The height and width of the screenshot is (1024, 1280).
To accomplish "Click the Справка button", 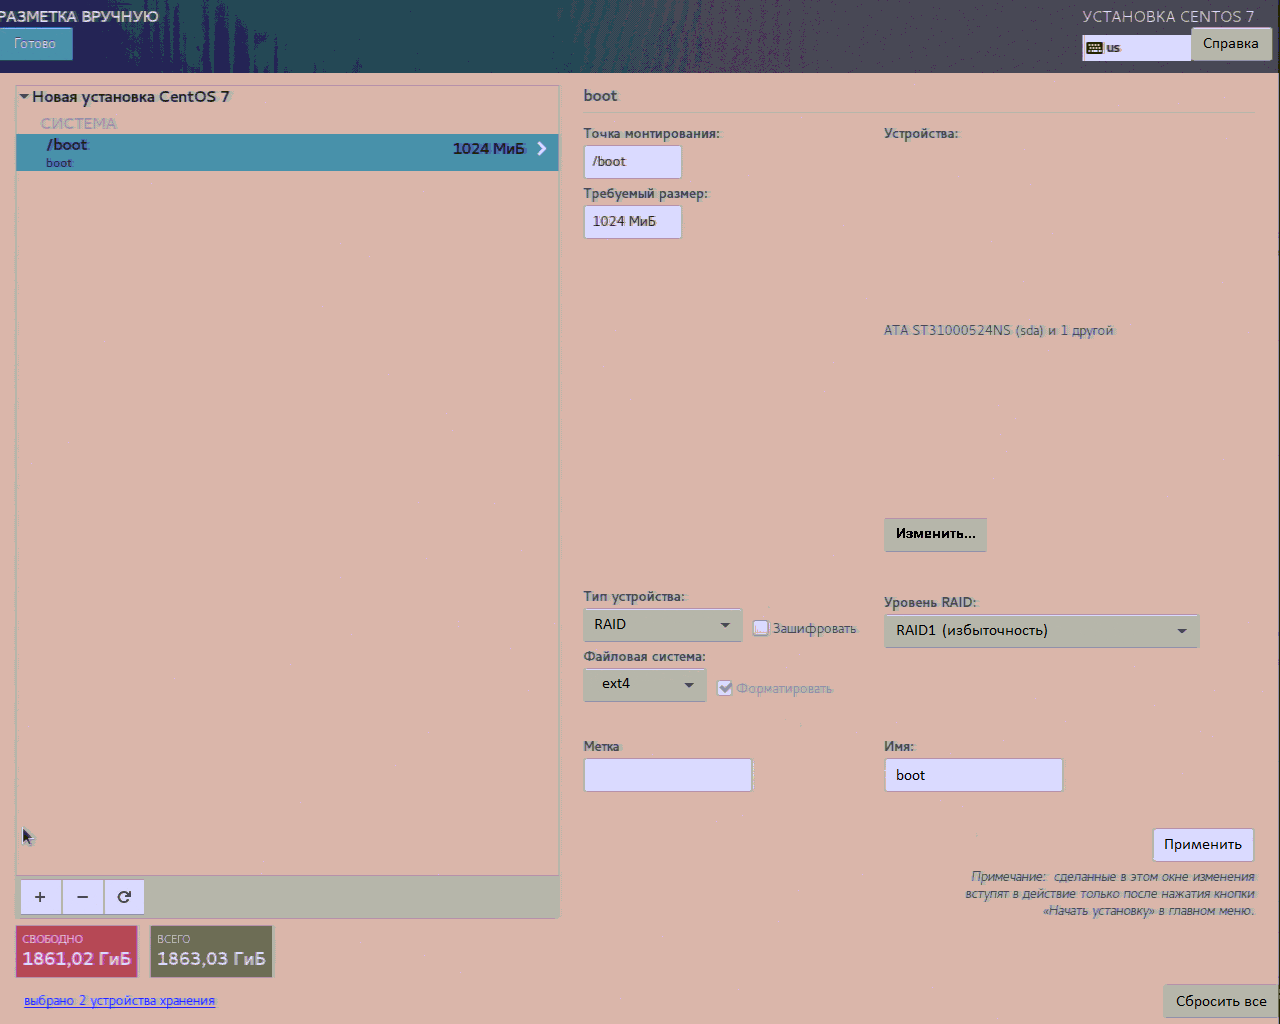I will [1231, 44].
